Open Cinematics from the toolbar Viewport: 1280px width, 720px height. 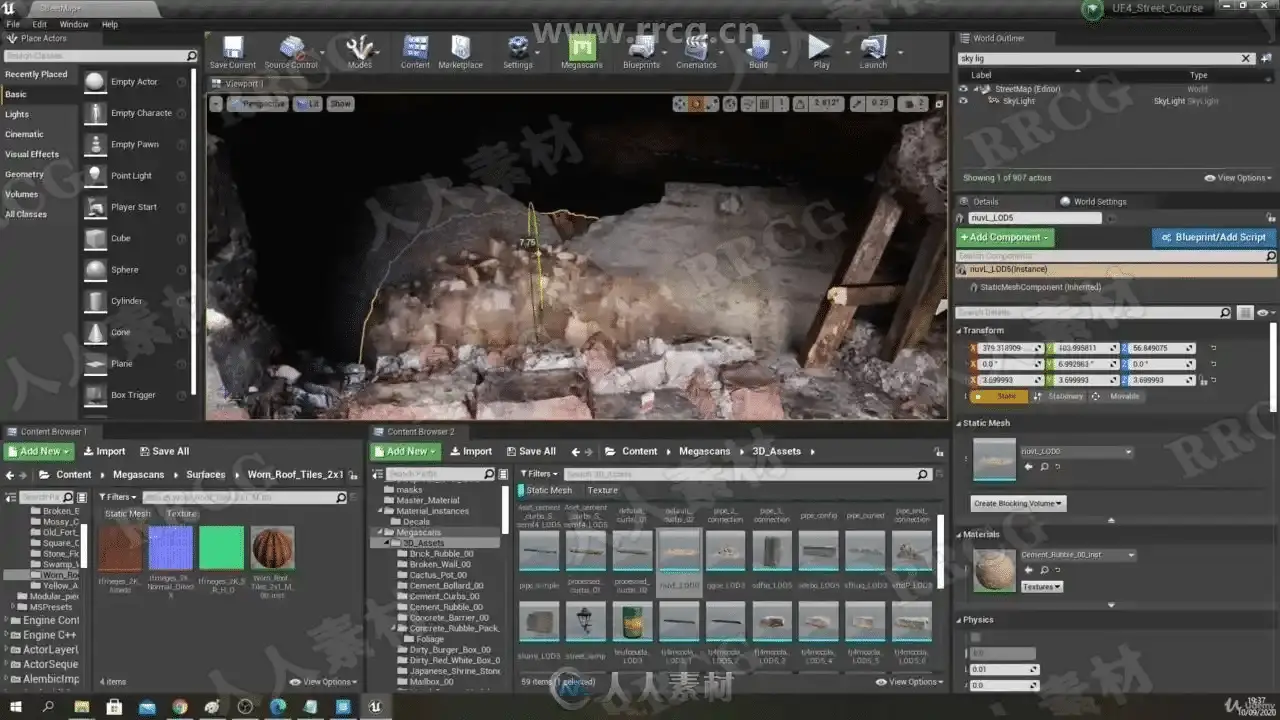[695, 48]
